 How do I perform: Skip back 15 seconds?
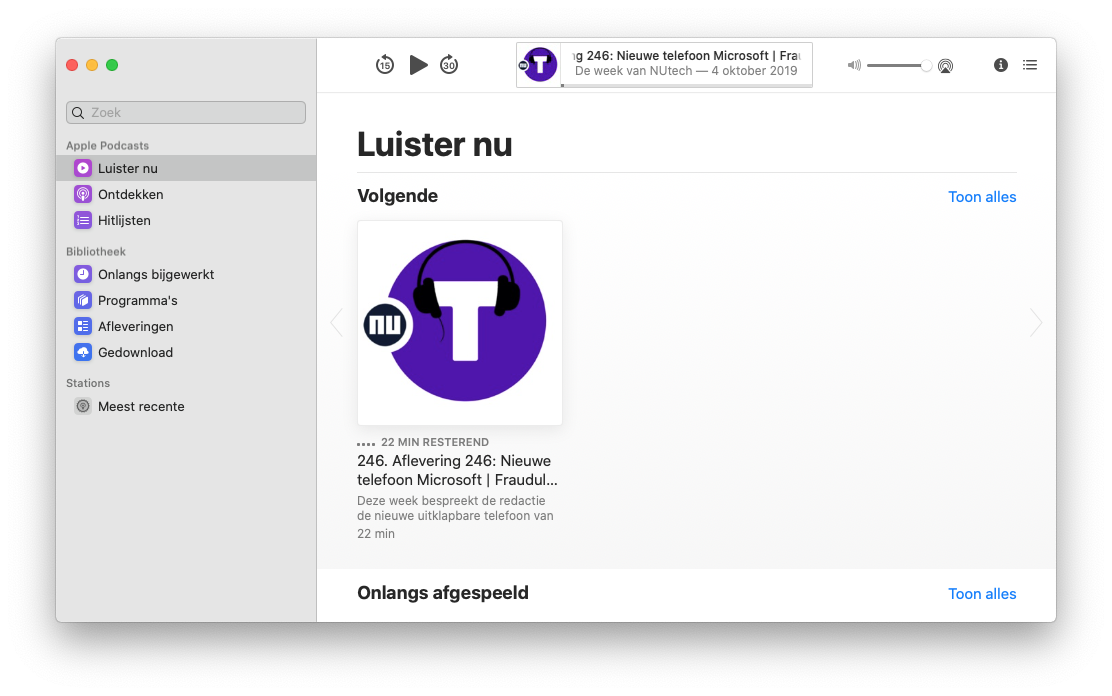(x=385, y=65)
